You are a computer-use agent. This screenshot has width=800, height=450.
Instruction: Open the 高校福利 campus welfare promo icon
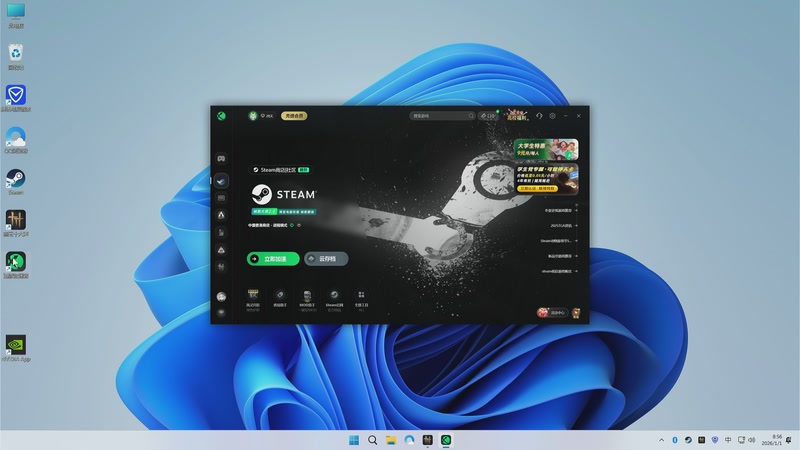coord(516,115)
